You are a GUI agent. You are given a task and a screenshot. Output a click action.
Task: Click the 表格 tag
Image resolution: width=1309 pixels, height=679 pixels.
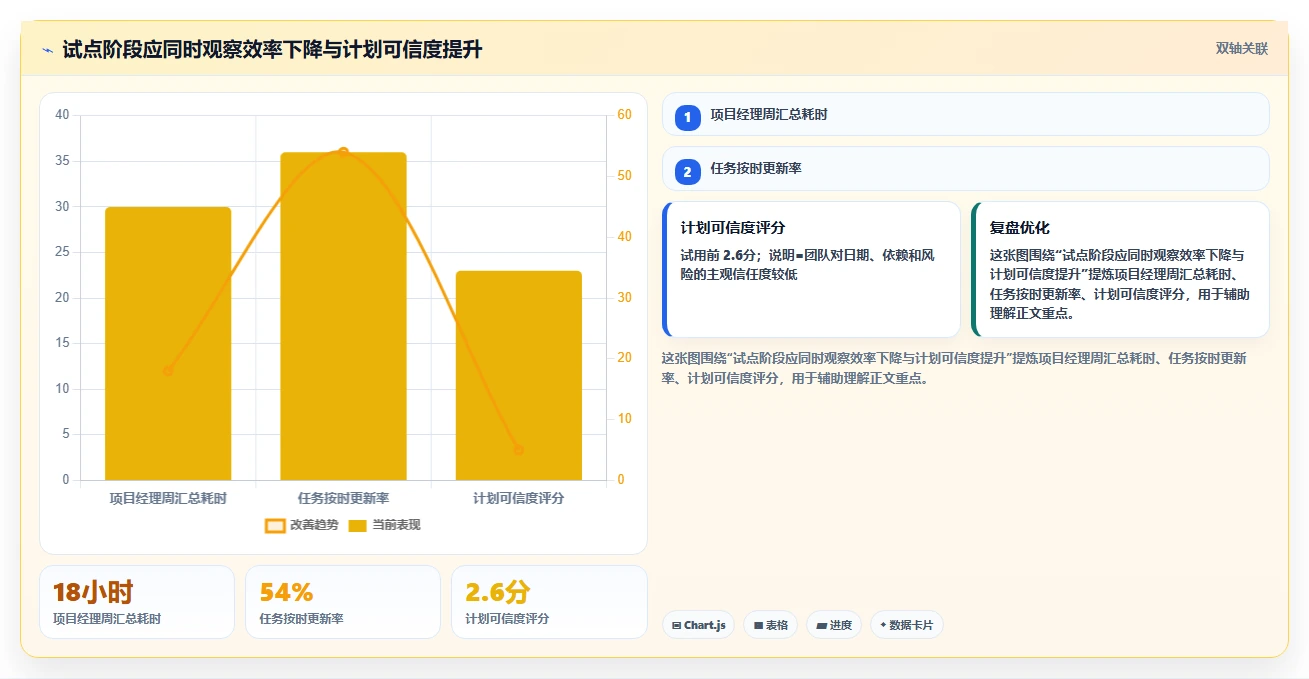770,625
